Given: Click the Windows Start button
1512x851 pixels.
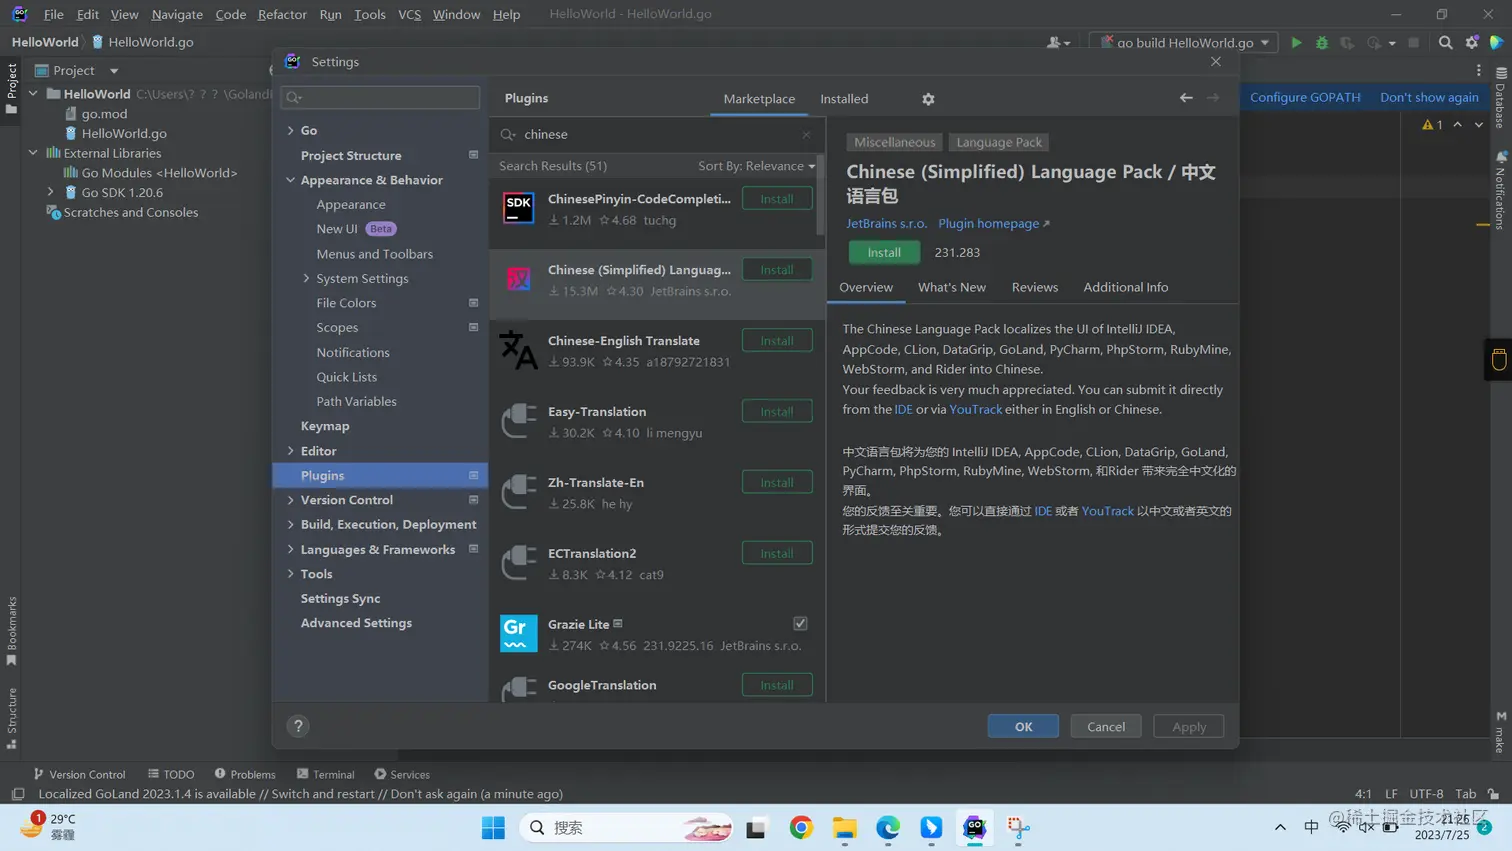Looking at the screenshot, I should coord(493,828).
